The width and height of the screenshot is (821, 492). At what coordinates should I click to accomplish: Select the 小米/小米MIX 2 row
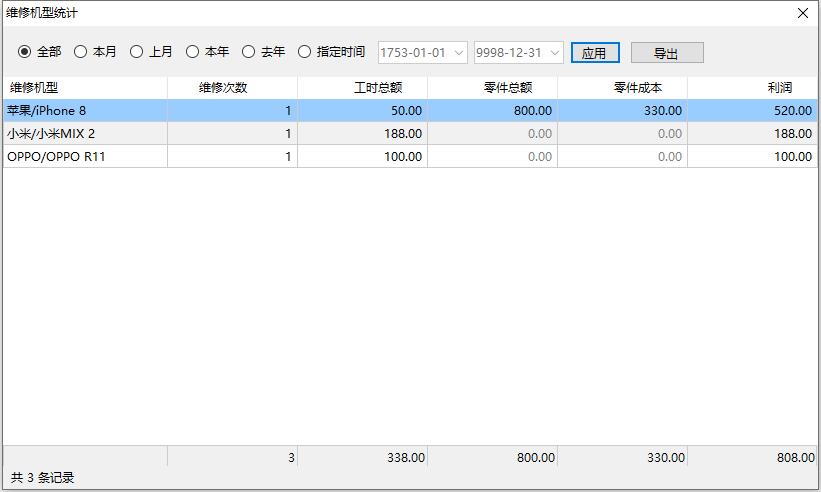pyautogui.click(x=410, y=133)
